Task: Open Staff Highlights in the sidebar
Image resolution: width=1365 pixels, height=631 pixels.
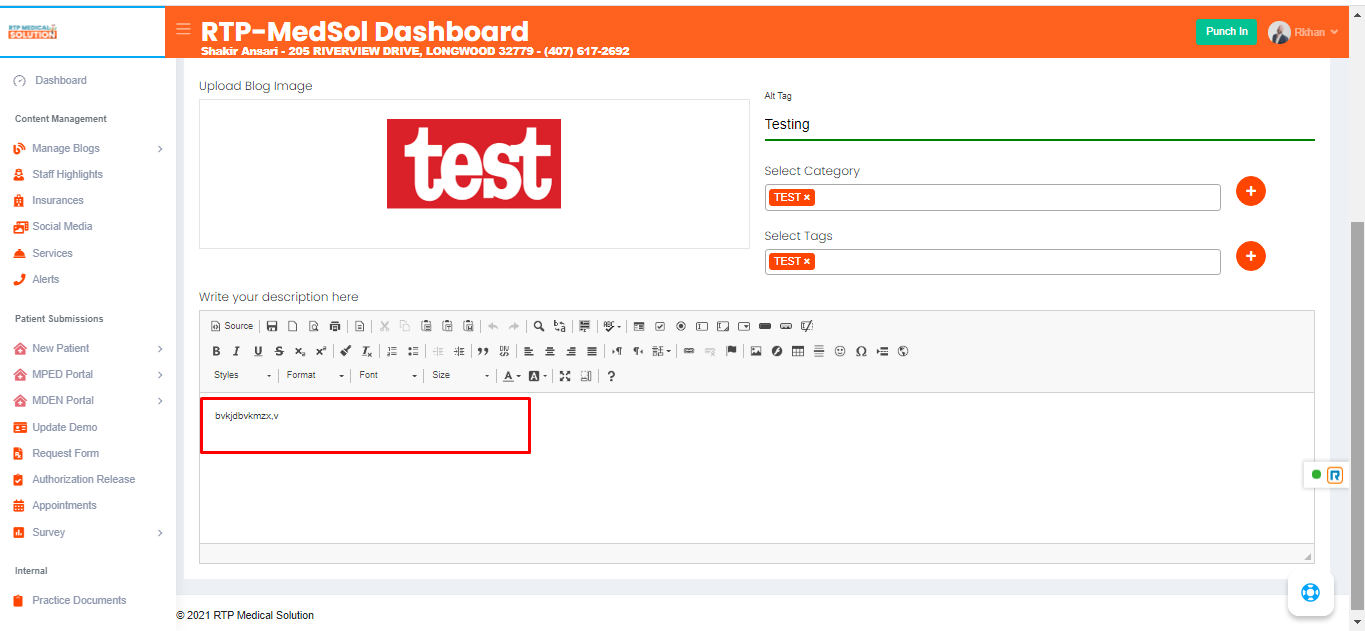Action: tap(67, 174)
